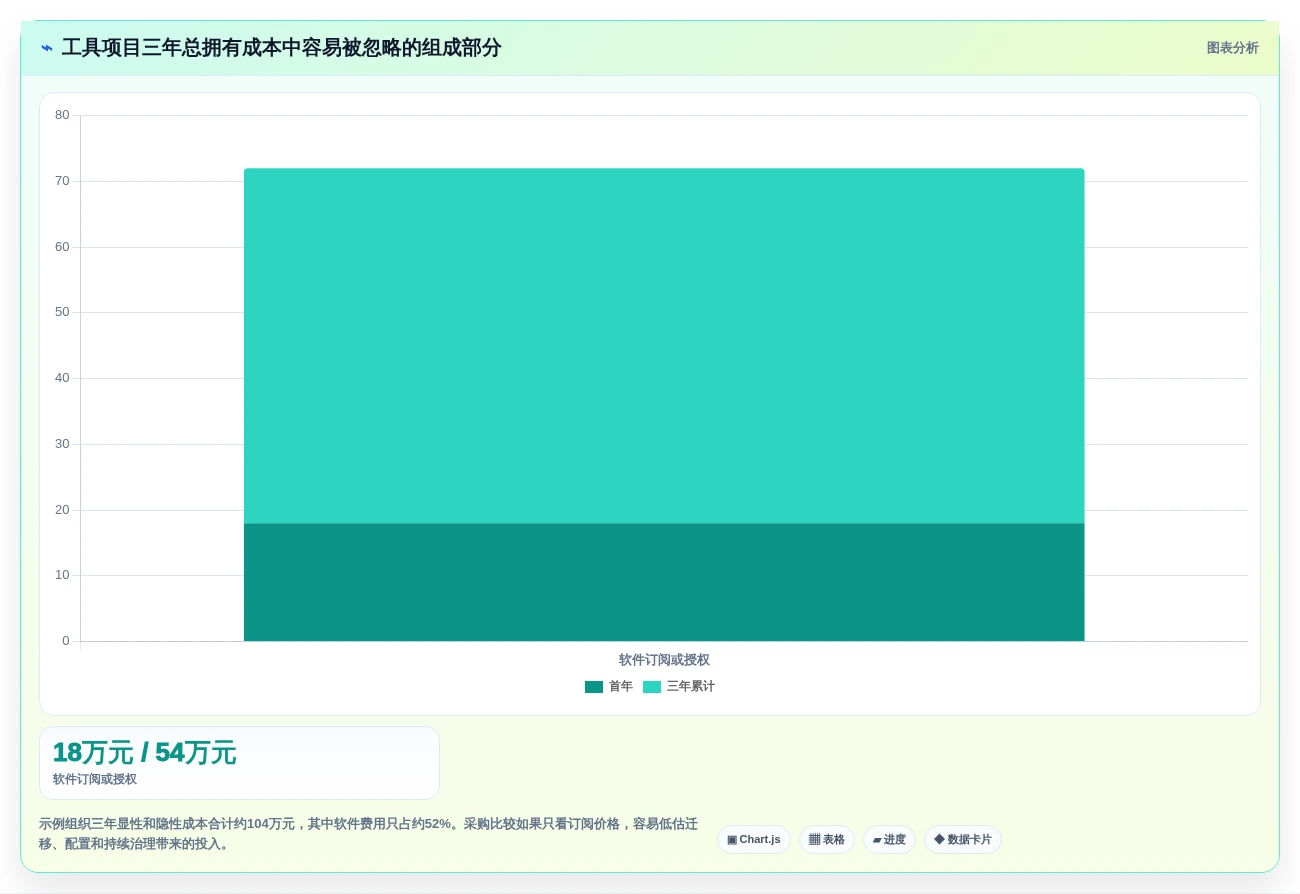Click the summary paragraph about 104万元
Screen dimensions: 1300x894
[x=368, y=834]
